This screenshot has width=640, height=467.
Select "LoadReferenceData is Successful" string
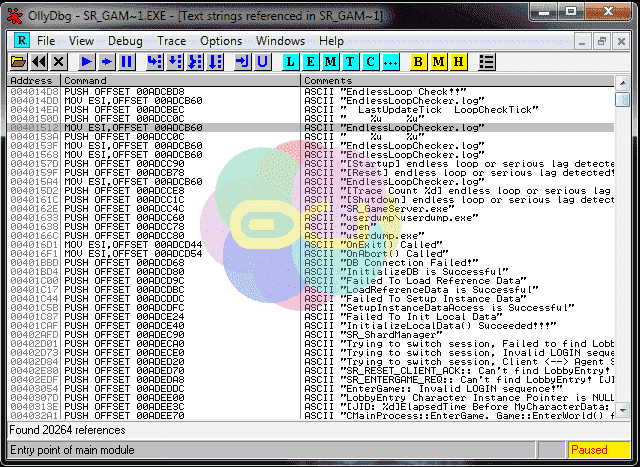click(x=421, y=289)
